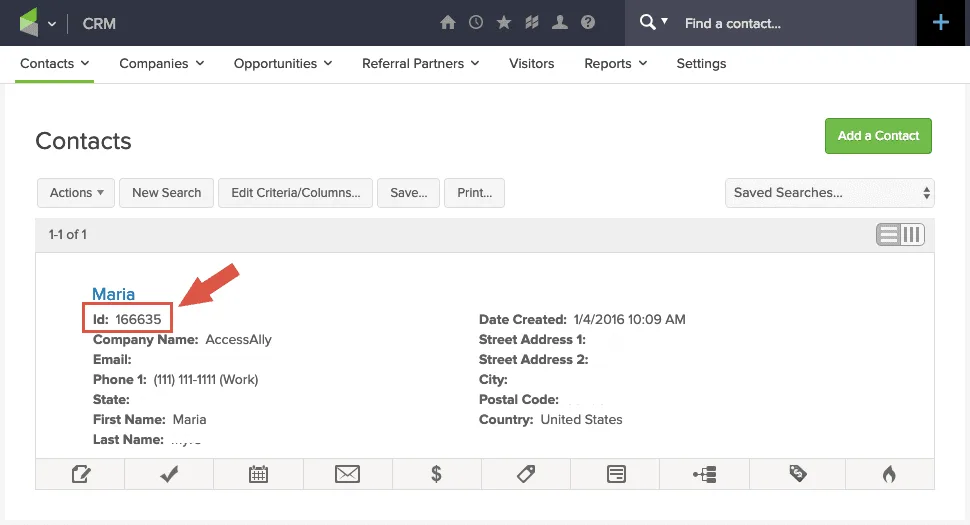Click the flame icon in contact row
This screenshot has height=525, width=970.
(889, 474)
